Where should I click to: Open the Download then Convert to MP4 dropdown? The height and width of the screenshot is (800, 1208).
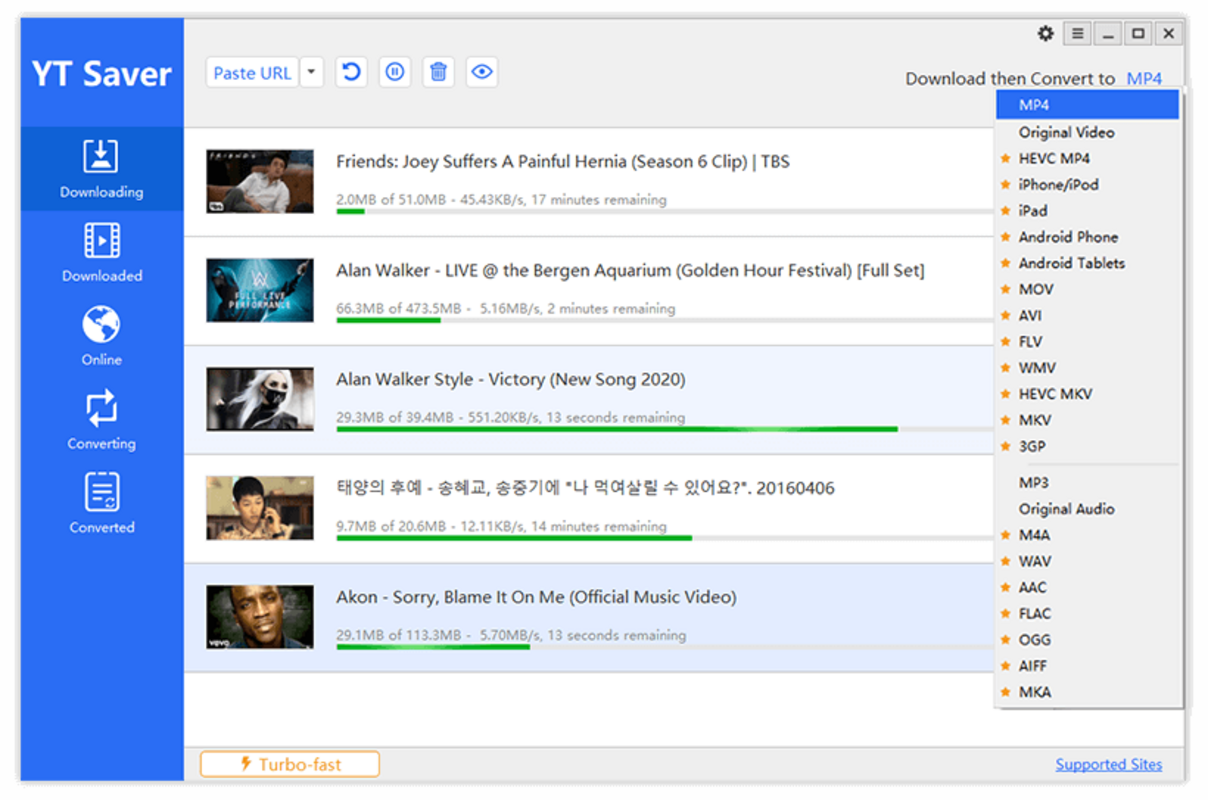1144,78
